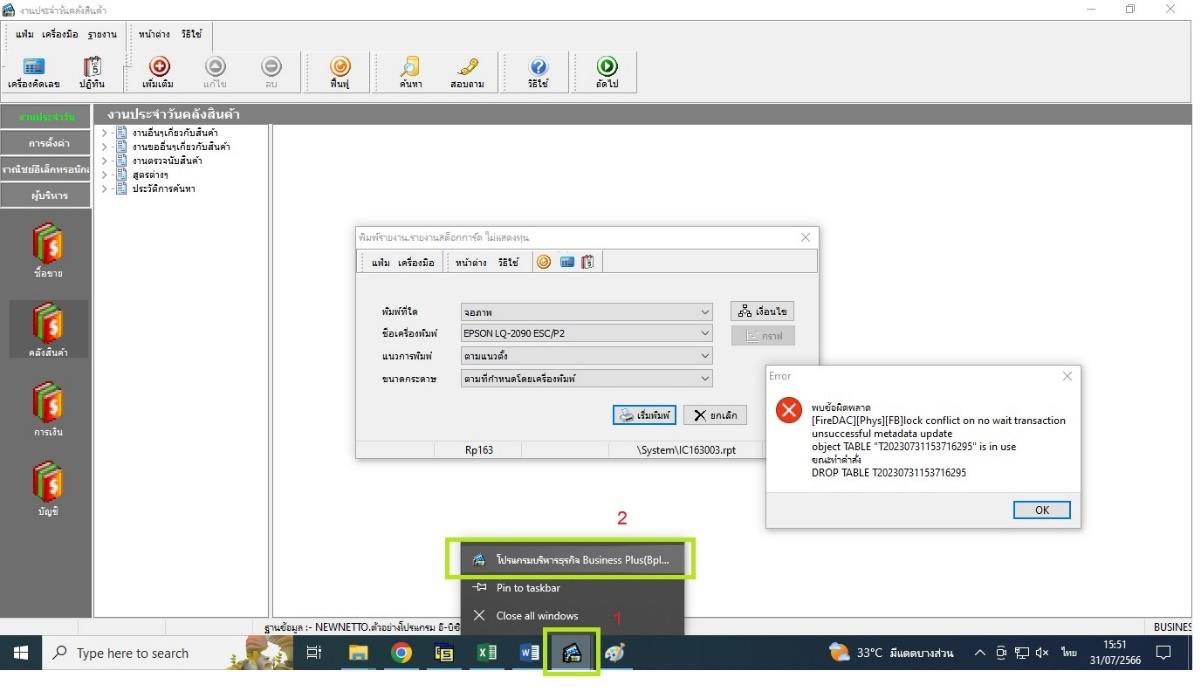Click the ค้นหา search icon
The image size is (1201, 698).
click(410, 67)
